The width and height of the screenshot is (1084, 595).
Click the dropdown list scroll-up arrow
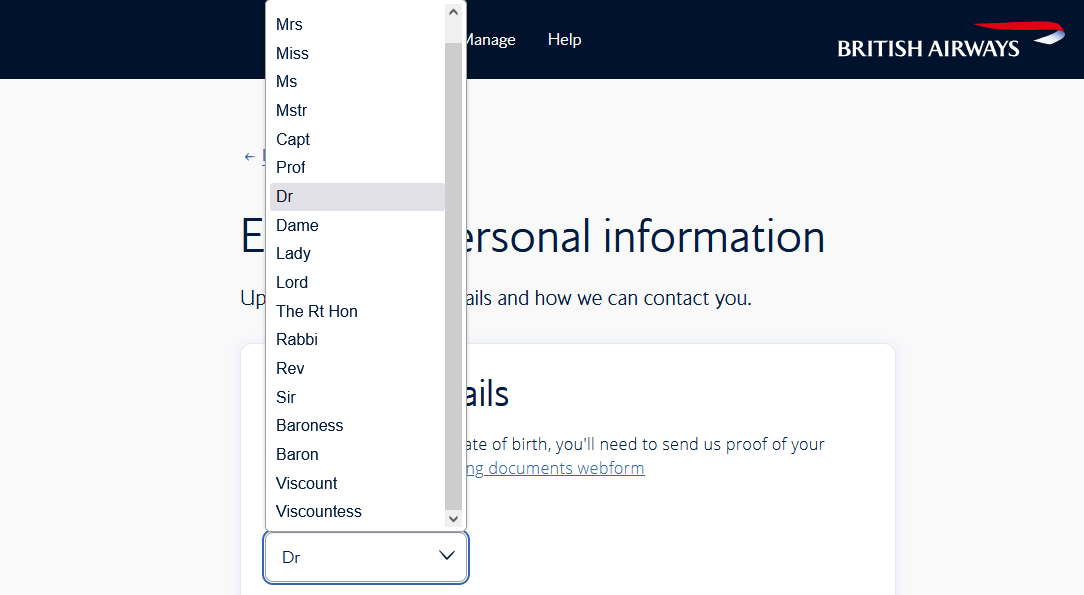pyautogui.click(x=454, y=12)
